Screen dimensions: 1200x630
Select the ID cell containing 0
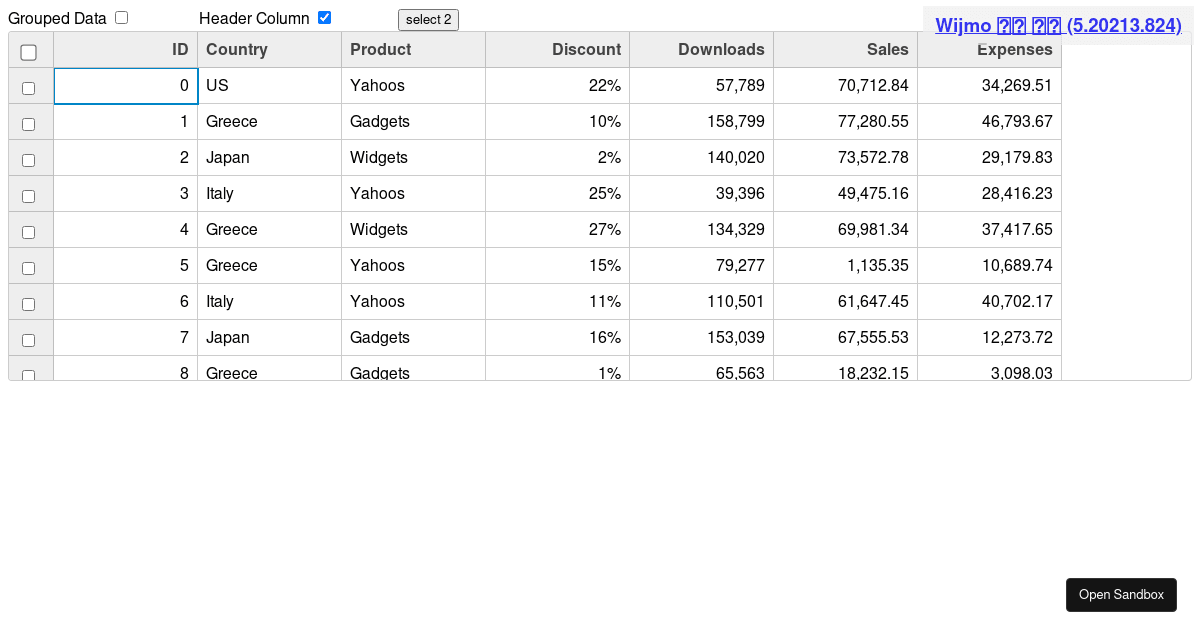click(126, 86)
